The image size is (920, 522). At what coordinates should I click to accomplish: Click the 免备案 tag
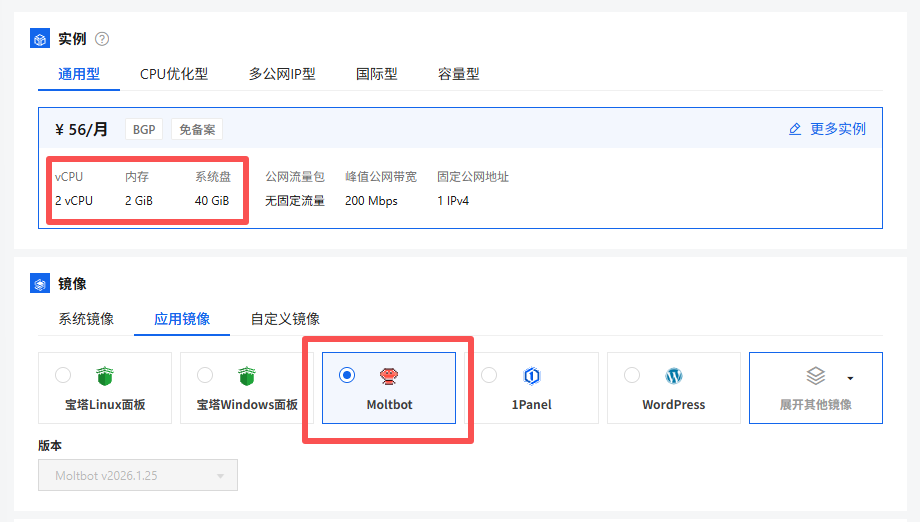[x=197, y=129]
